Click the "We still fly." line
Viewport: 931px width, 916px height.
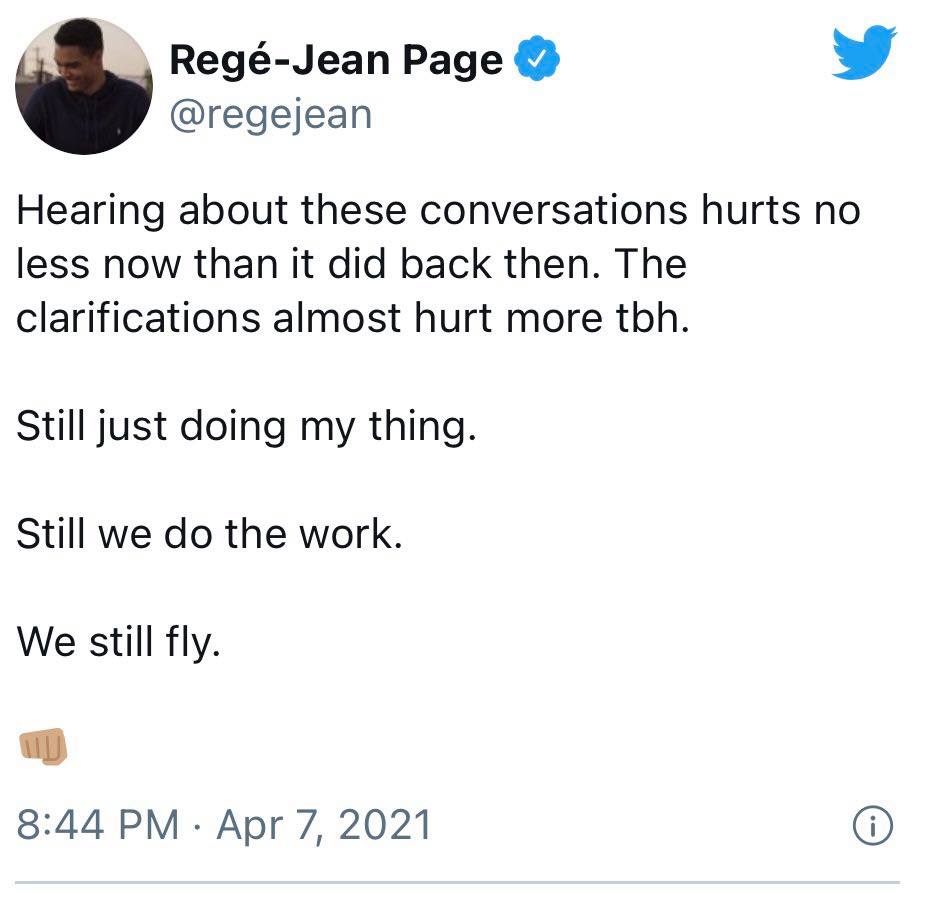119,643
